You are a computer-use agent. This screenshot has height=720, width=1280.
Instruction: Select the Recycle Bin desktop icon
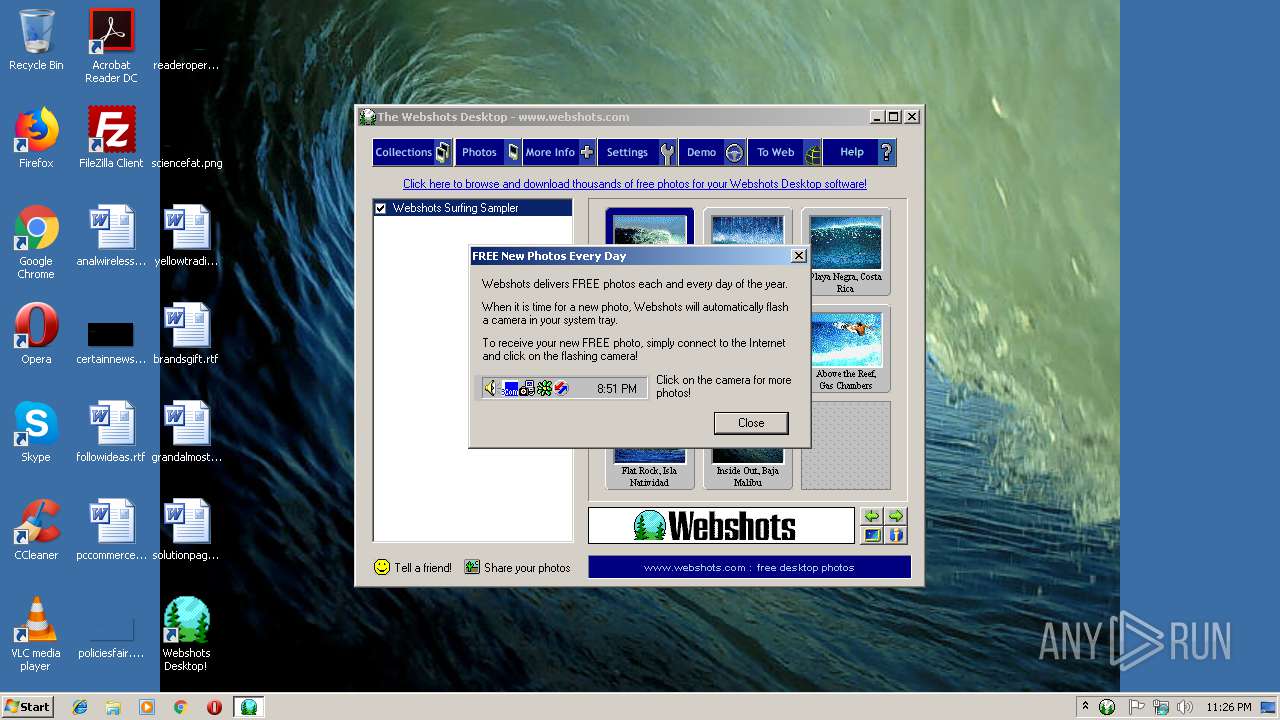pyautogui.click(x=36, y=40)
